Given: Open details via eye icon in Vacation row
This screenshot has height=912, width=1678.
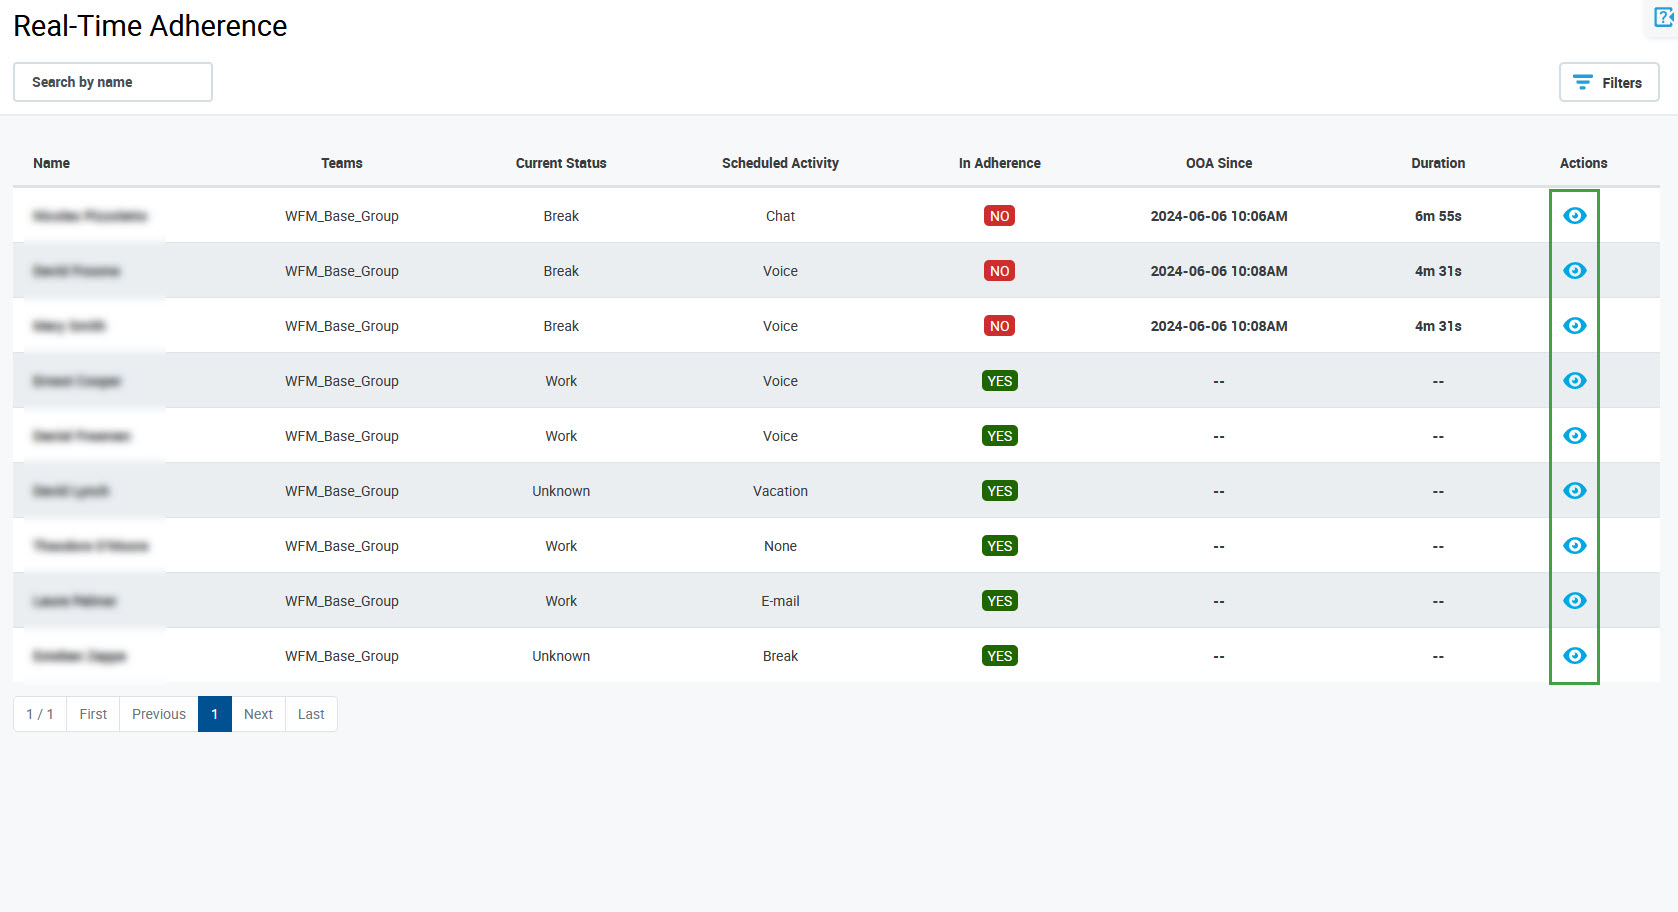Looking at the screenshot, I should coord(1574,491).
